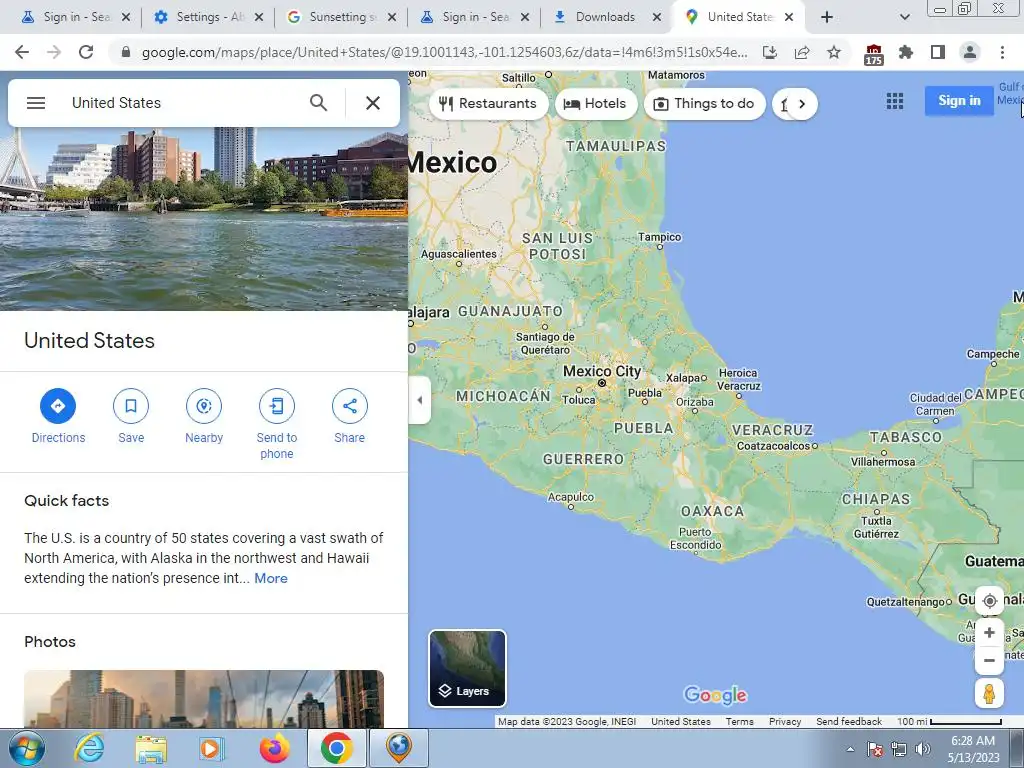The height and width of the screenshot is (768, 1024).
Task: Open the Chrome three-dot menu
Action: 1002,52
